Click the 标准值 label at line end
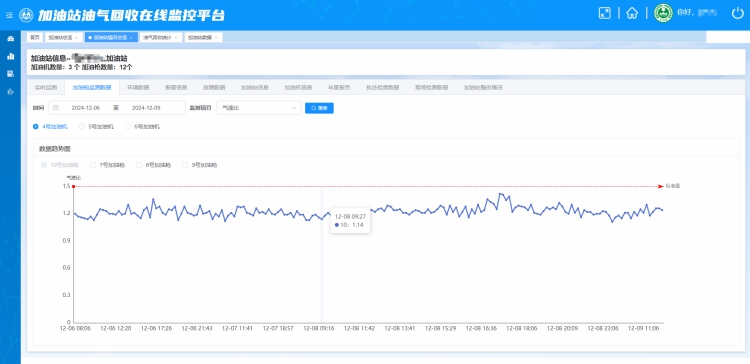The height and width of the screenshot is (364, 750). click(x=673, y=186)
